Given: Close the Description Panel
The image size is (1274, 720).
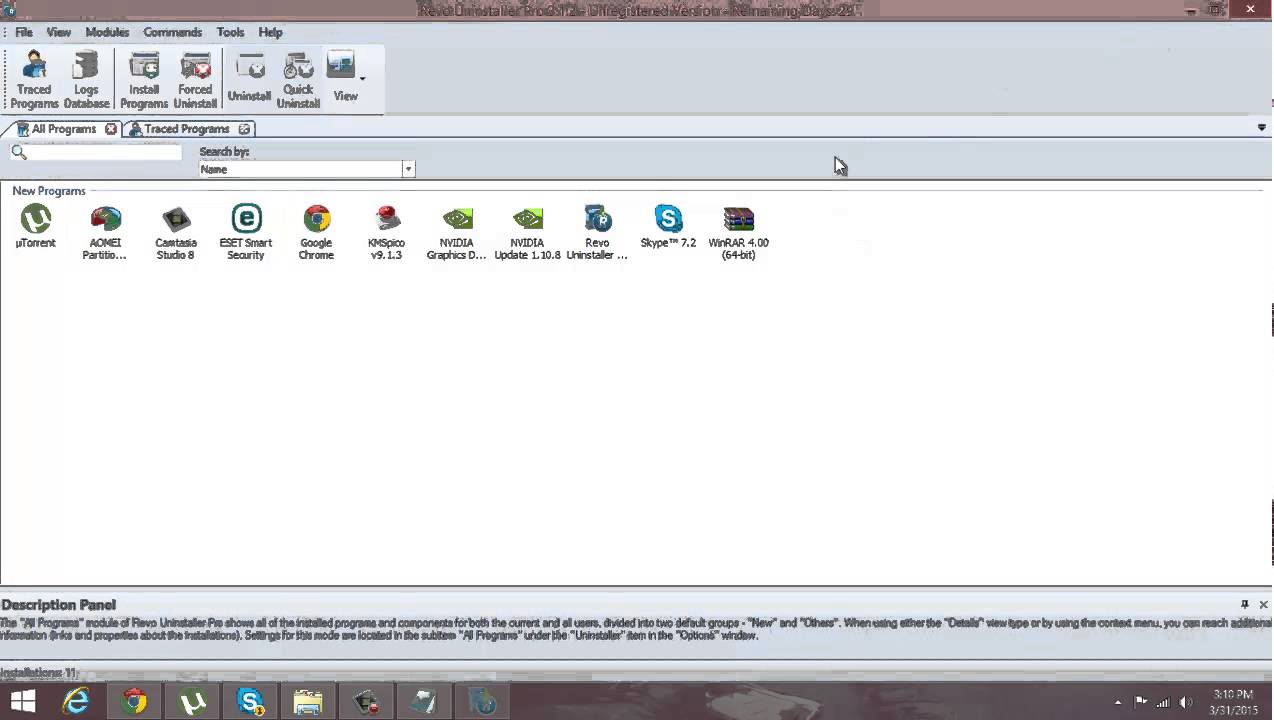Looking at the screenshot, I should tap(1263, 604).
